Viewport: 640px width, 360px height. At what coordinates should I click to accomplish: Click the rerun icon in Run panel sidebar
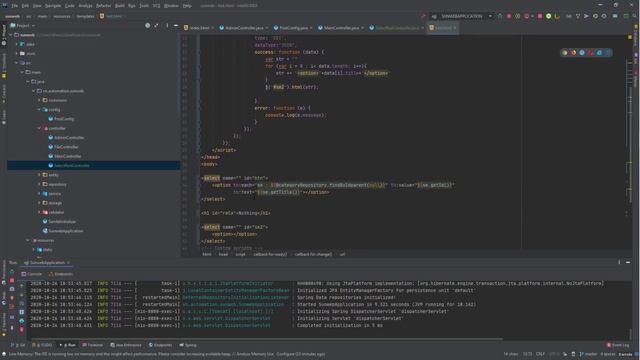12,271
